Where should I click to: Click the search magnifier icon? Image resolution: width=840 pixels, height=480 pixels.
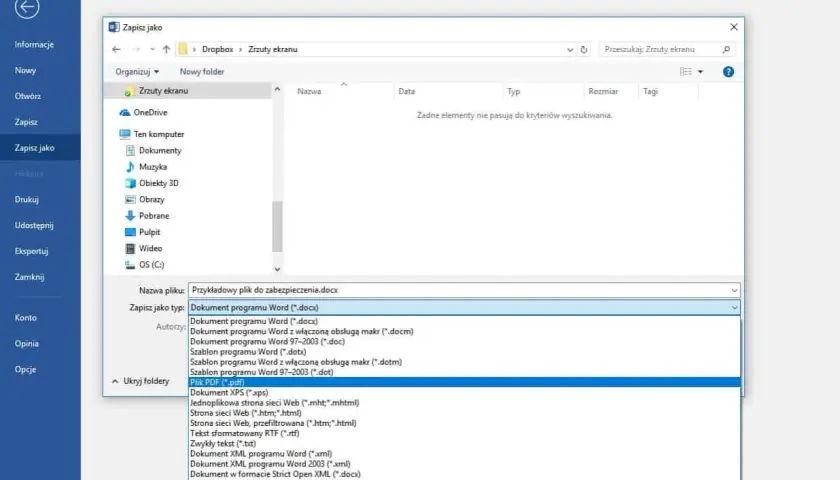726,49
